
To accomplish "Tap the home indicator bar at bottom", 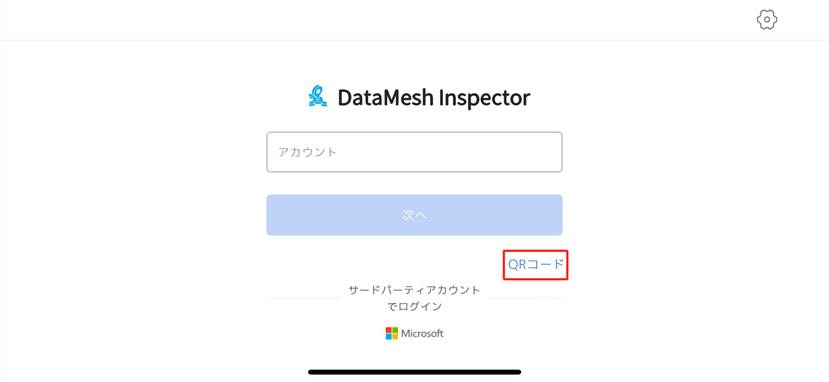I will coord(414,372).
